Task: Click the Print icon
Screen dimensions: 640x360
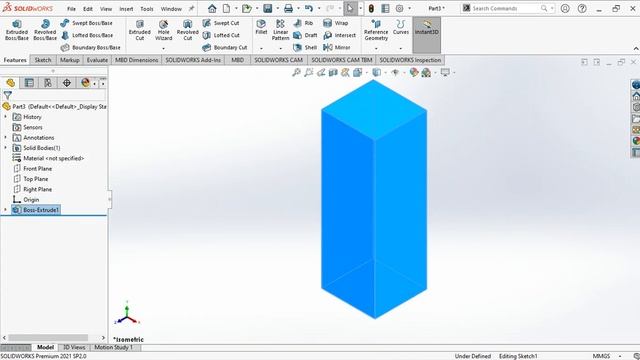Action: [x=288, y=9]
